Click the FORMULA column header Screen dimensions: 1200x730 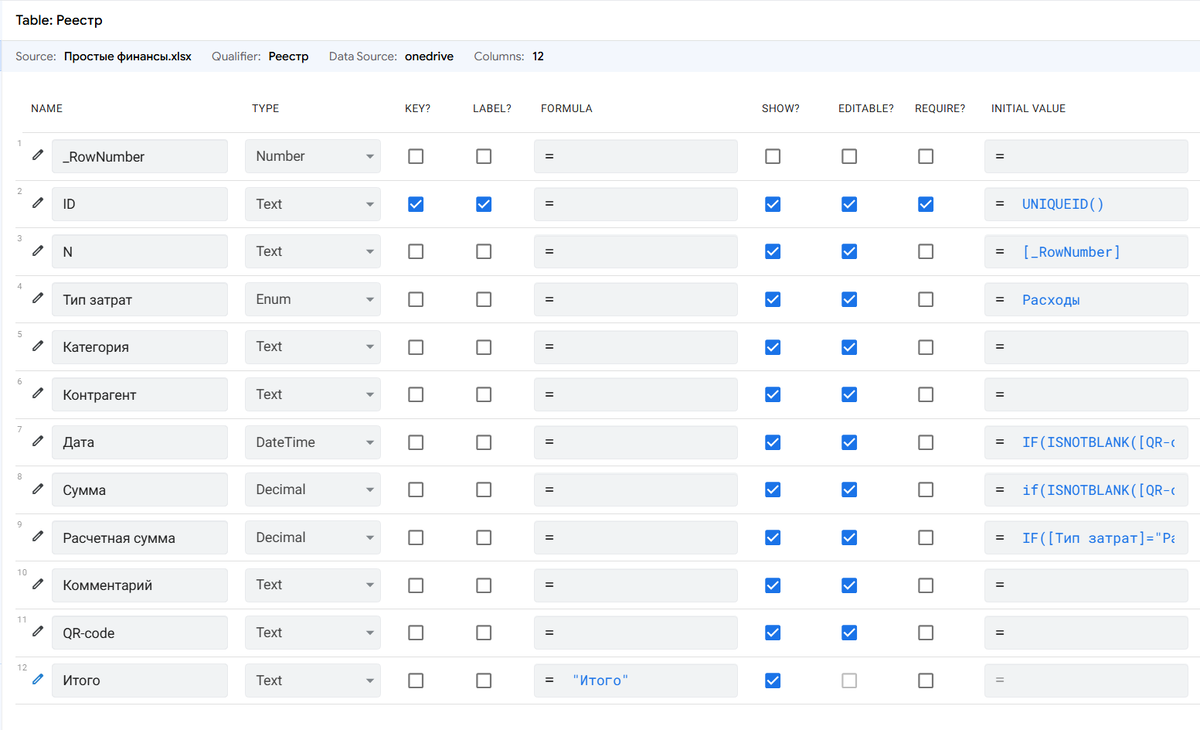pyautogui.click(x=566, y=108)
